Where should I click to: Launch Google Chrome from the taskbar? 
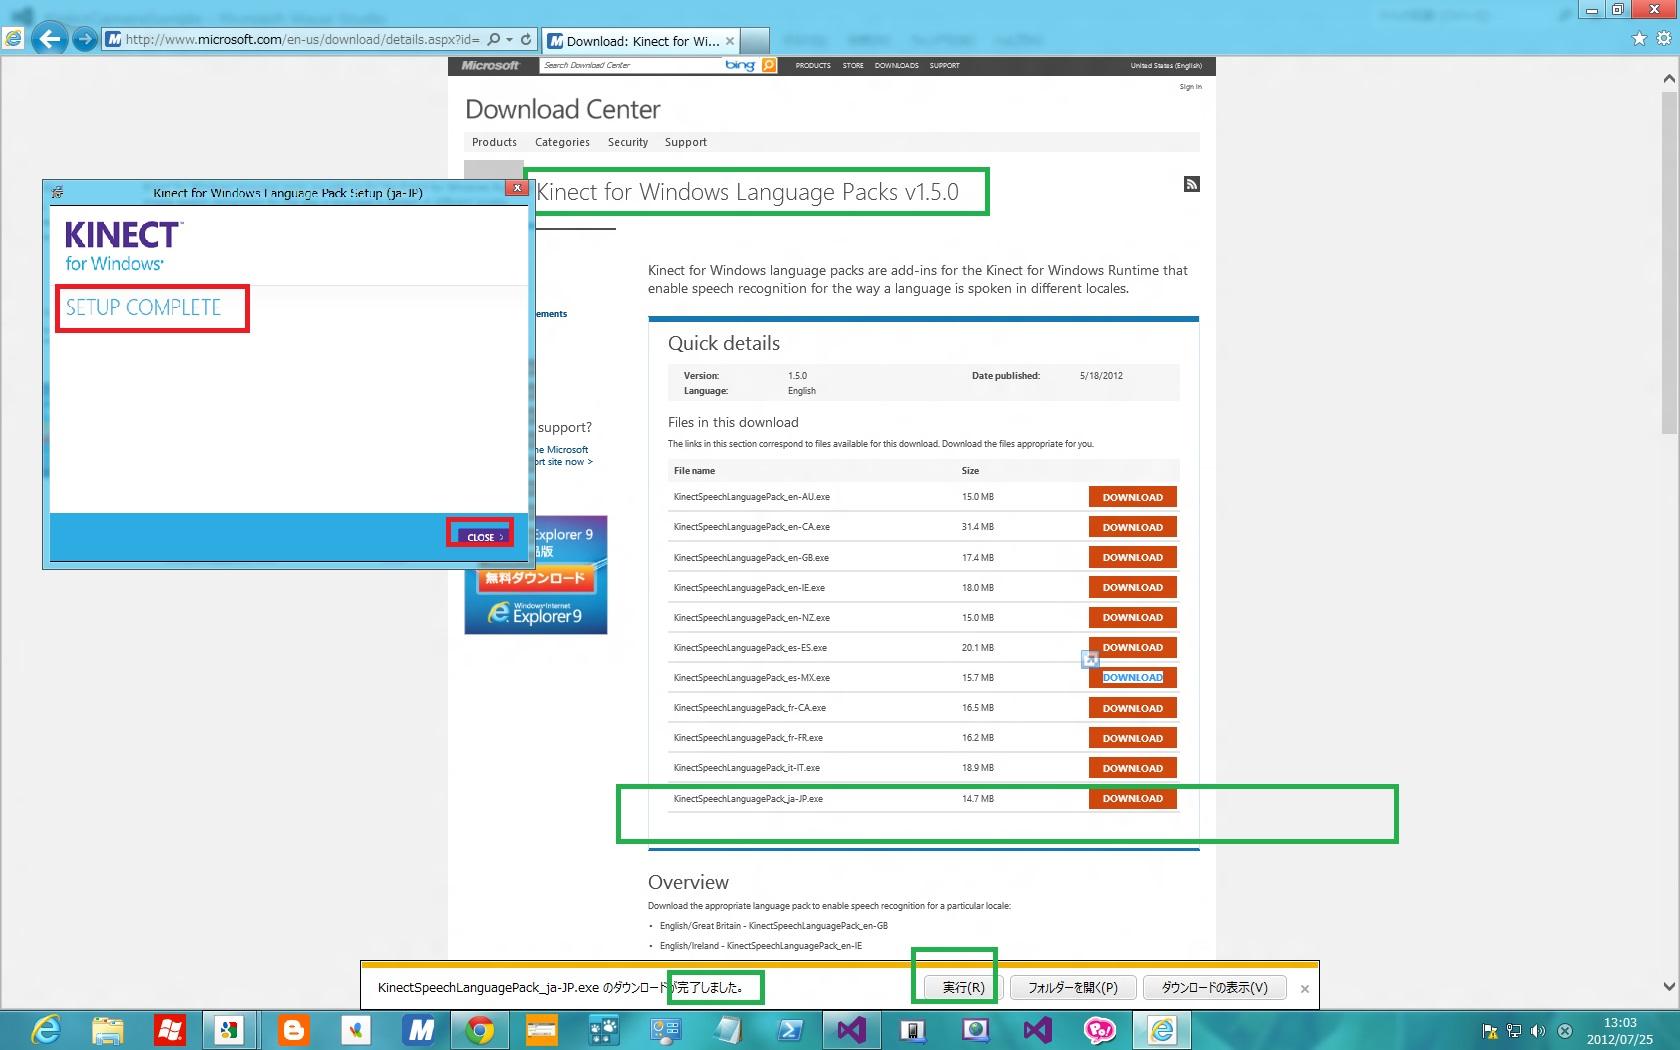point(479,1030)
